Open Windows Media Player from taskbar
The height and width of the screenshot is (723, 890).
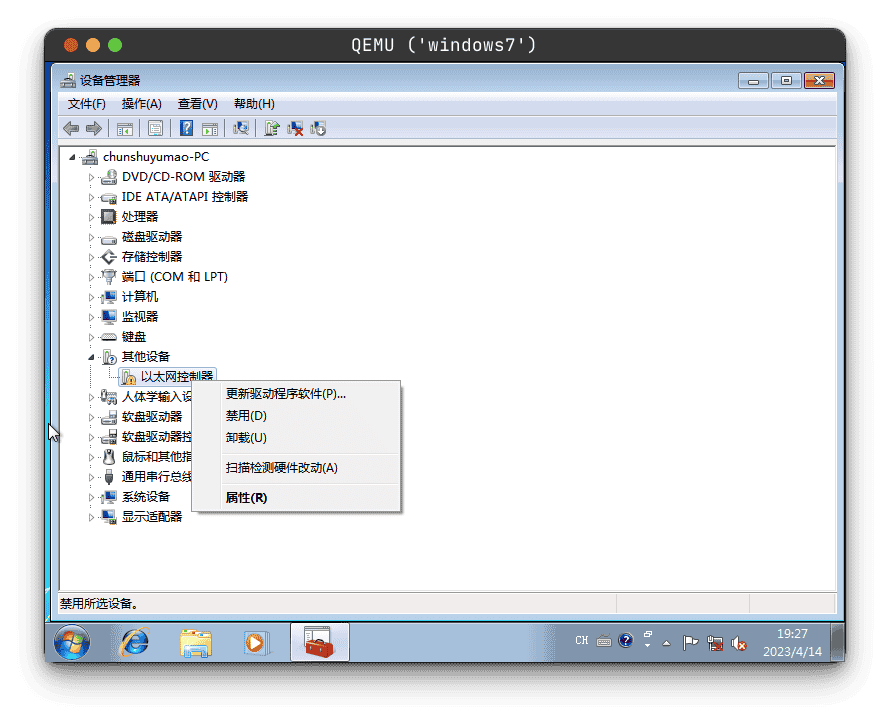(255, 643)
